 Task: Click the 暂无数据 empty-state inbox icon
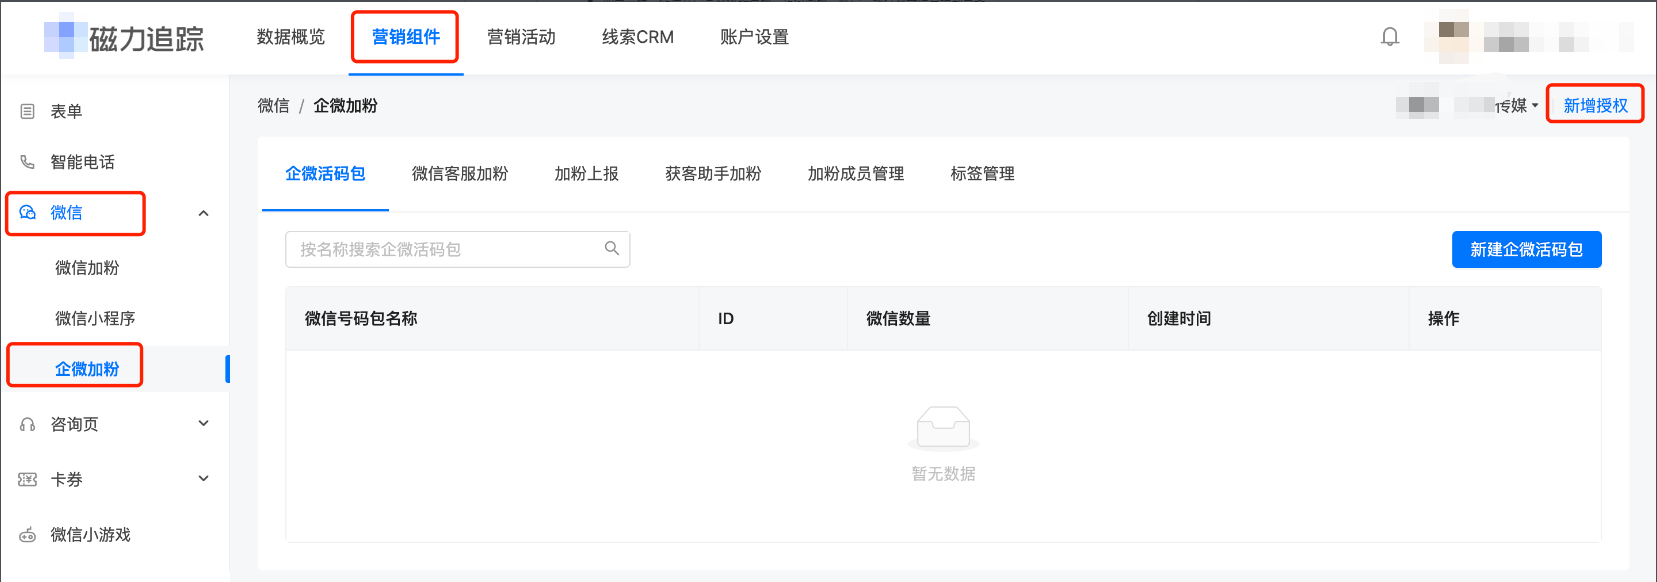[943, 429]
